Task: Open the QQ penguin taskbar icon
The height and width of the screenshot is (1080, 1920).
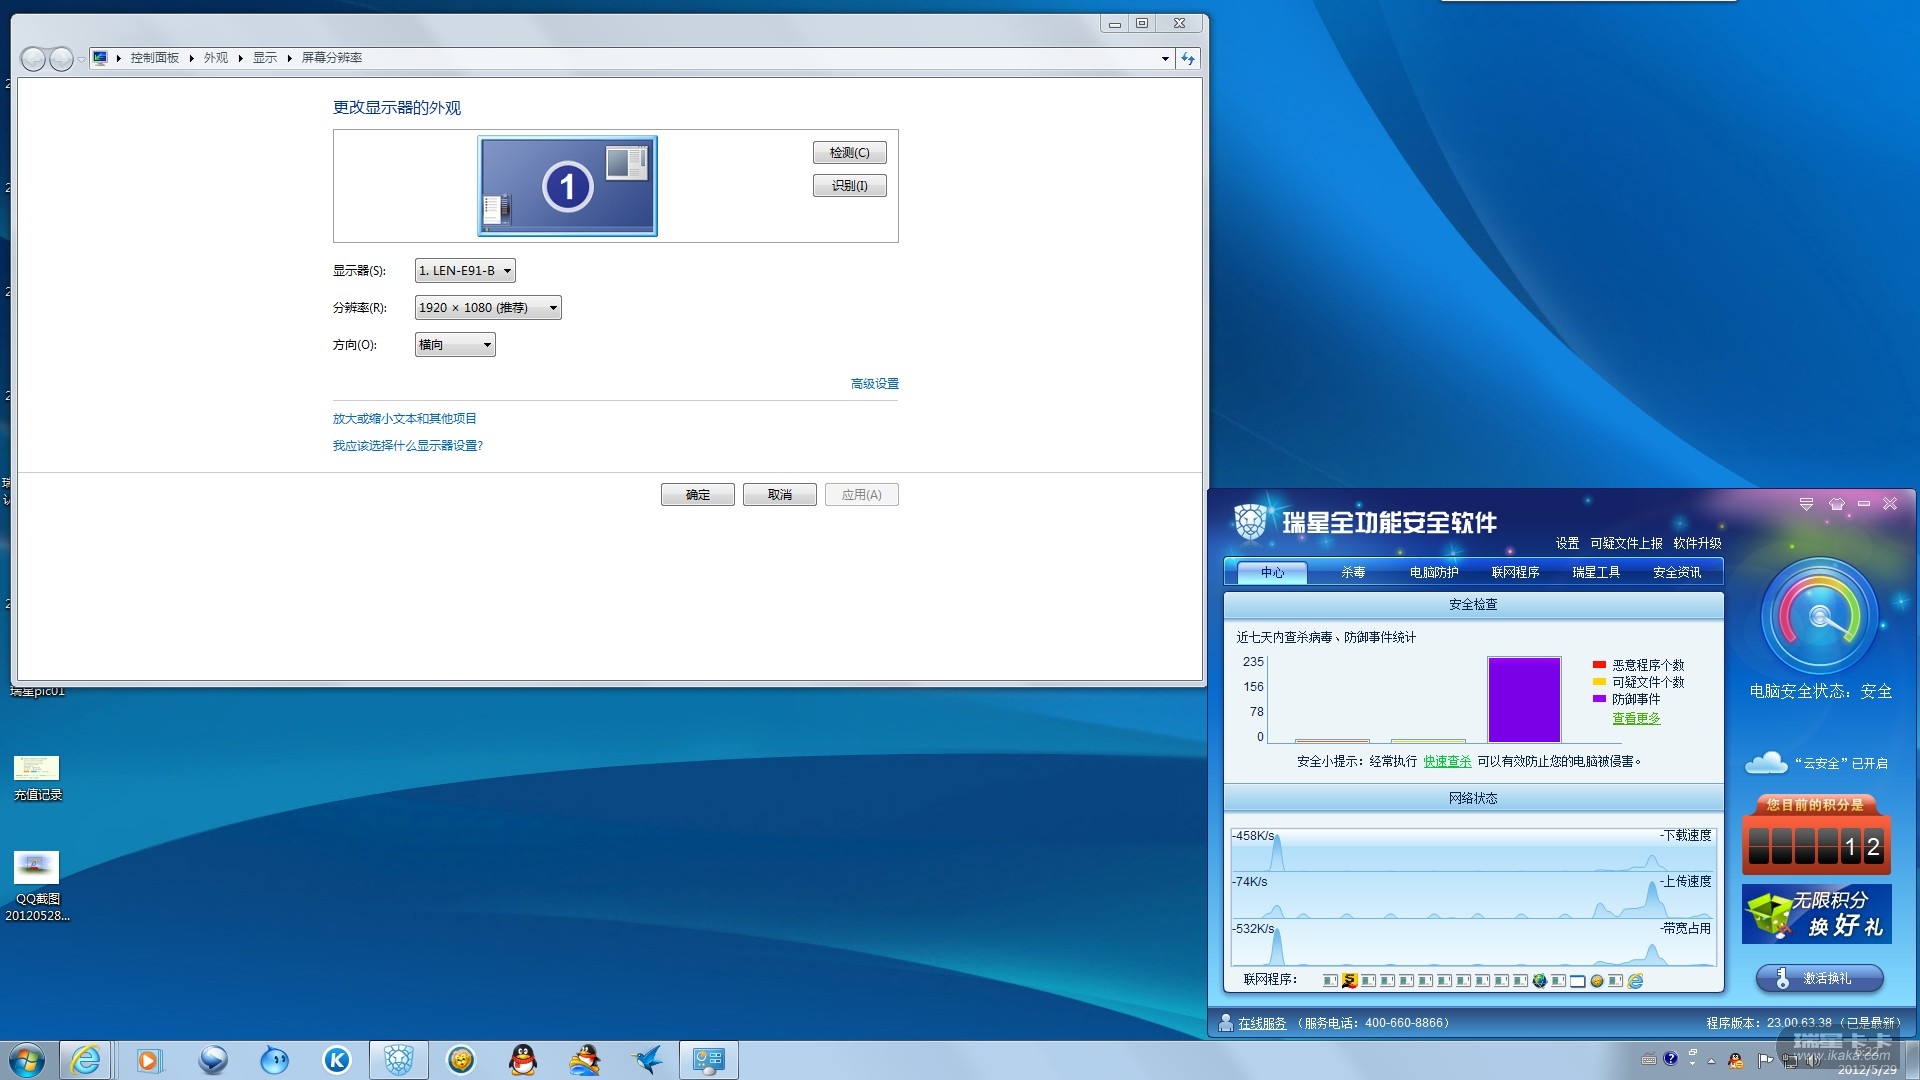Action: tap(522, 1060)
